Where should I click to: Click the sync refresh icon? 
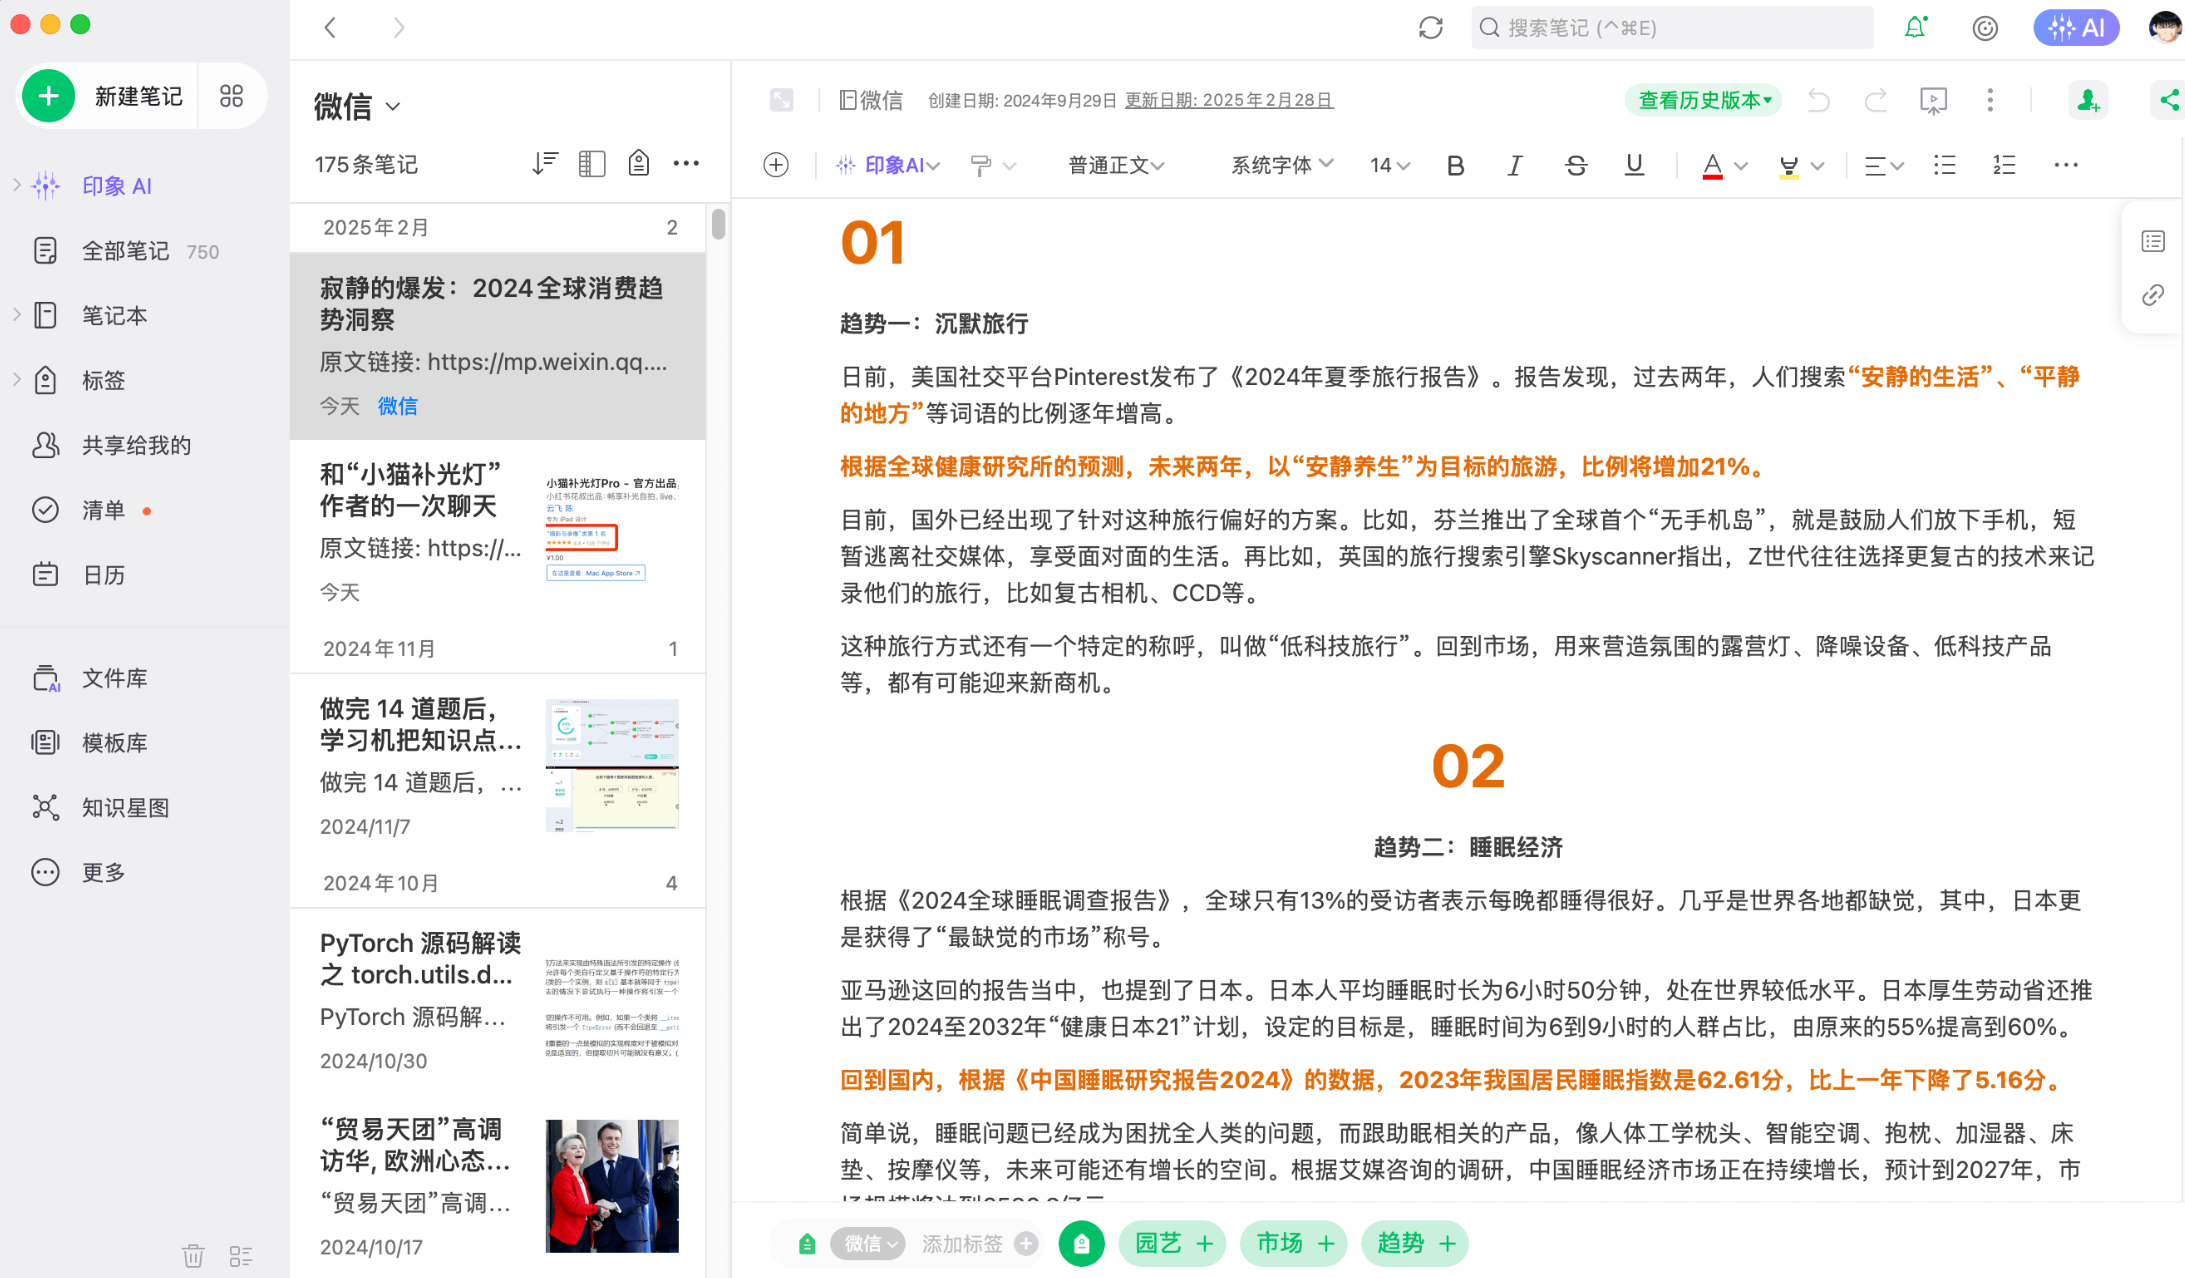coord(1431,28)
